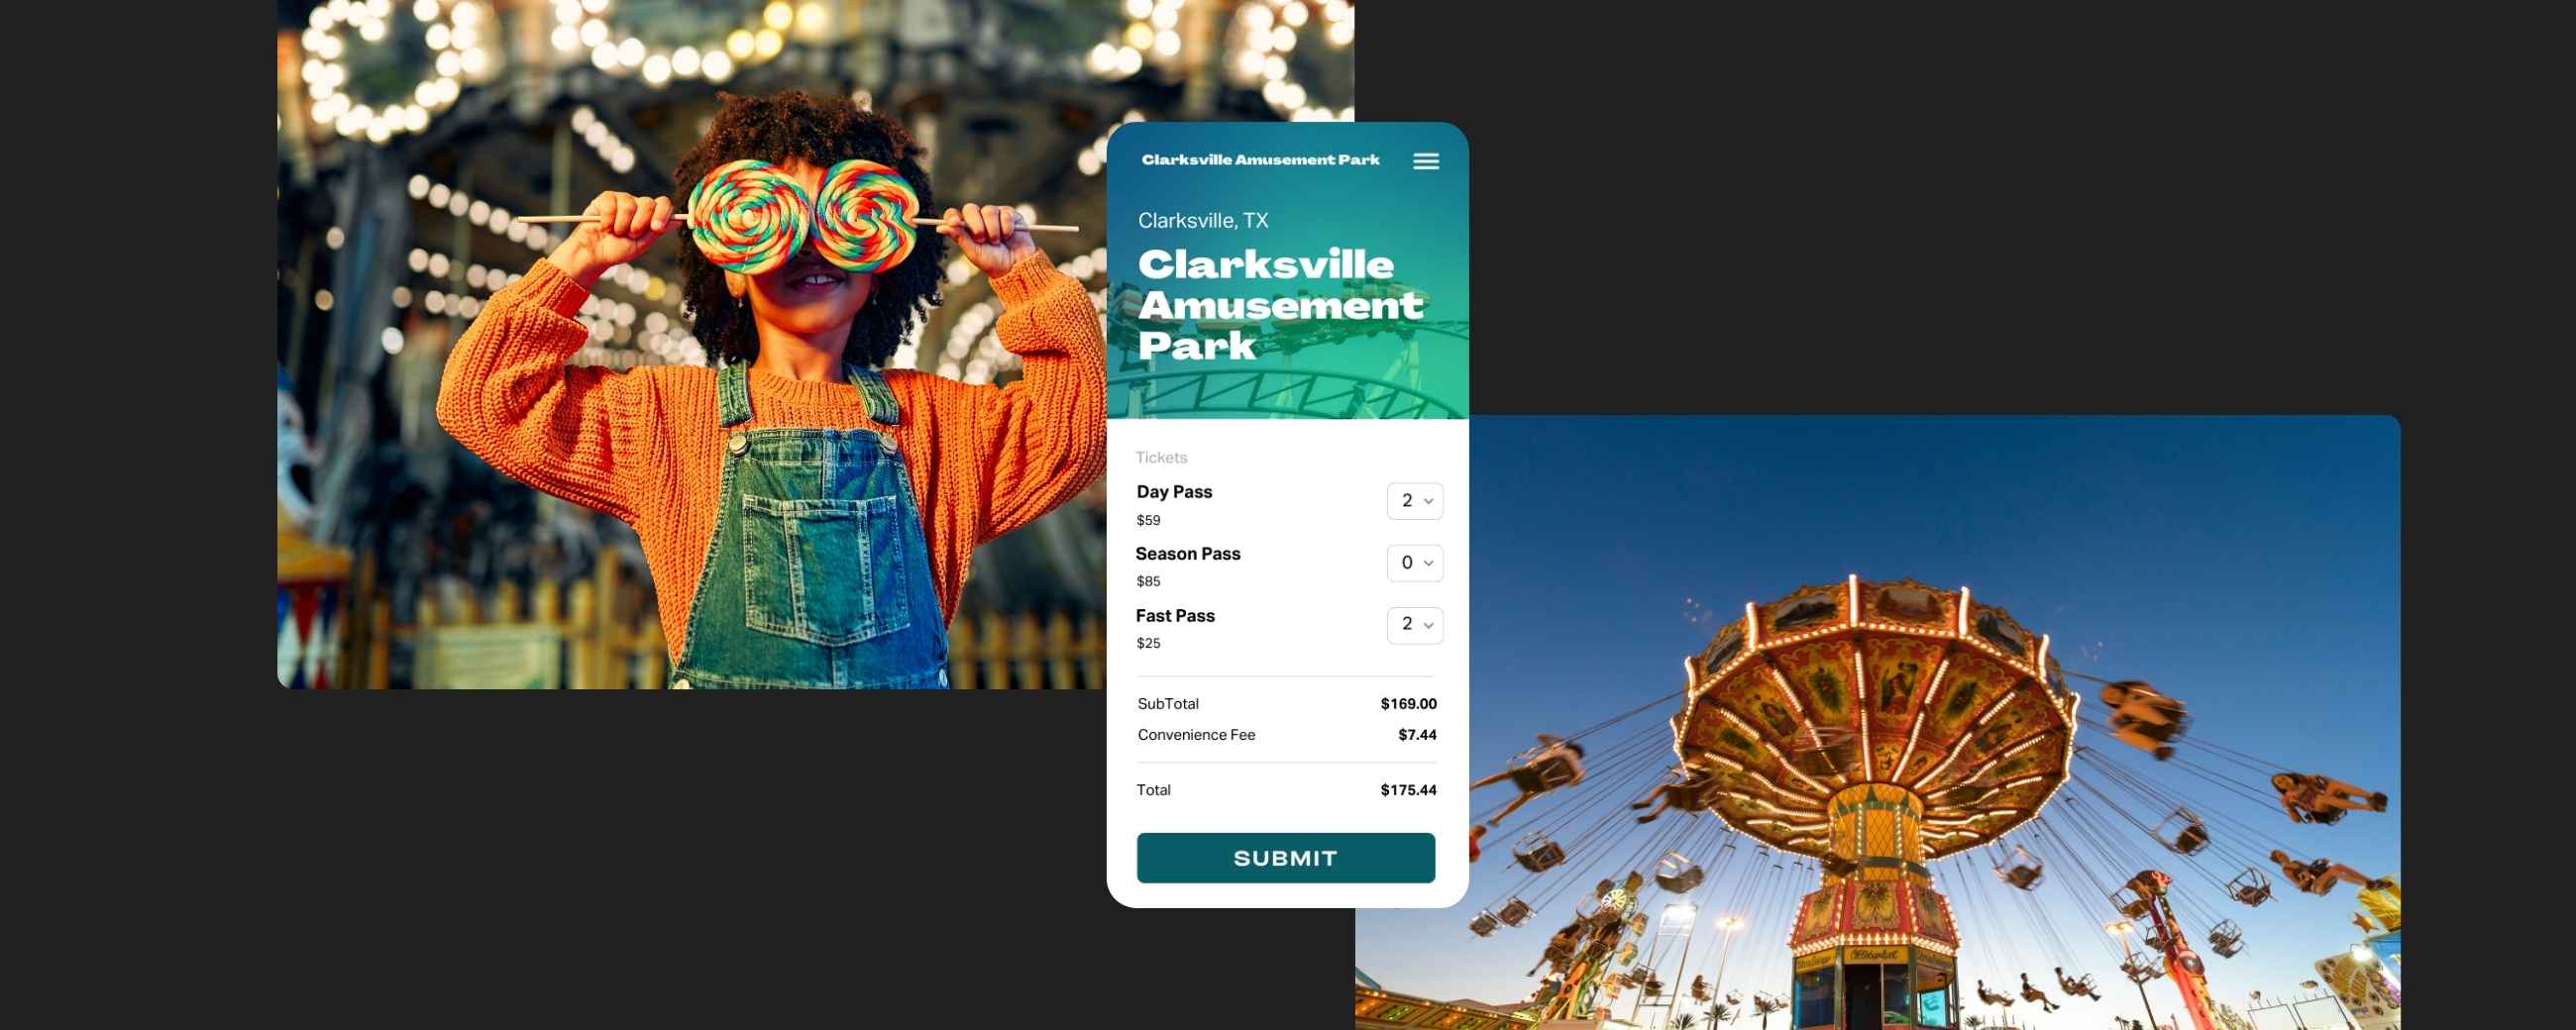Screen dimensions: 2576x1030
Task: Click the Clarksville, TX location text
Action: [x=1203, y=221]
